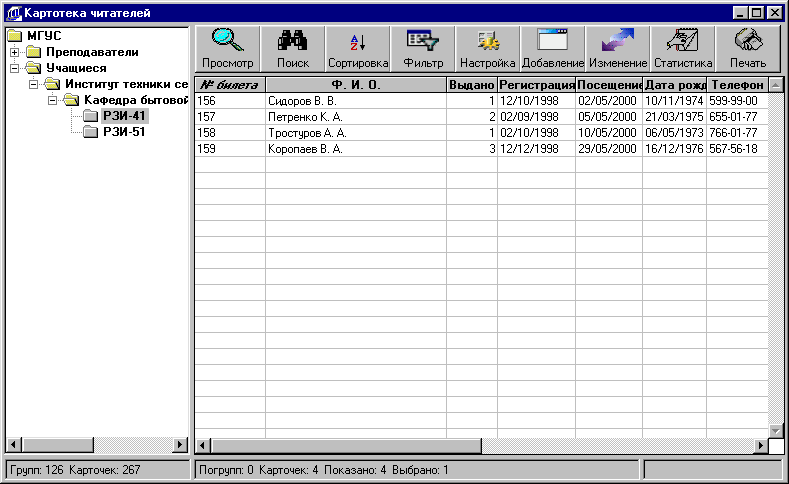Collapse the Кафедра бытовой branch
The image size is (789, 484).
tap(52, 100)
